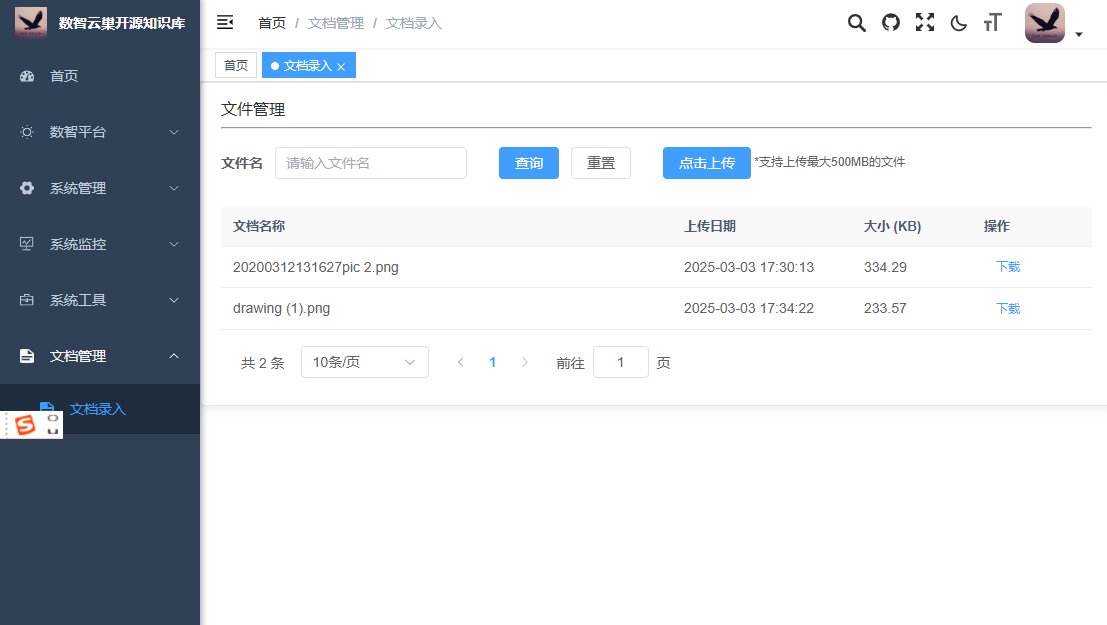Focus the 文件名 input field
This screenshot has width=1107, height=625.
370,163
